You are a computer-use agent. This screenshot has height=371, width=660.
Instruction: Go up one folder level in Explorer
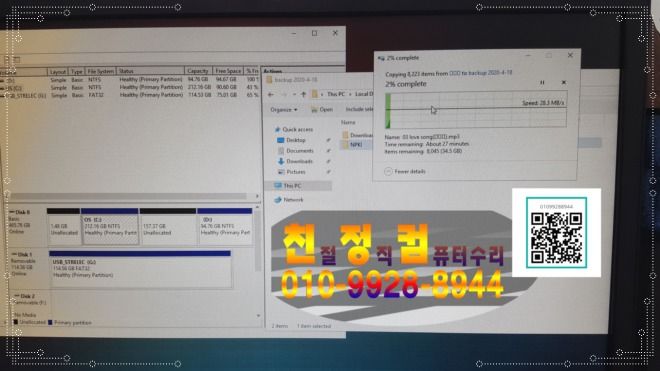tap(303, 94)
